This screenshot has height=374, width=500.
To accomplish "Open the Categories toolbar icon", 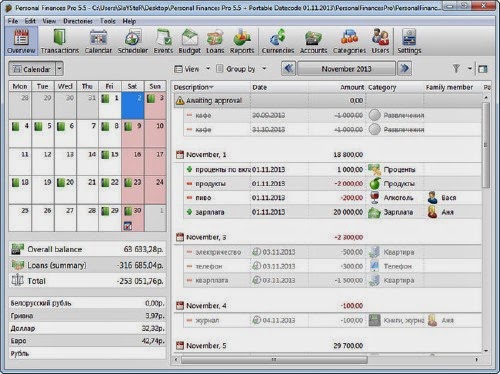I will pyautogui.click(x=349, y=41).
